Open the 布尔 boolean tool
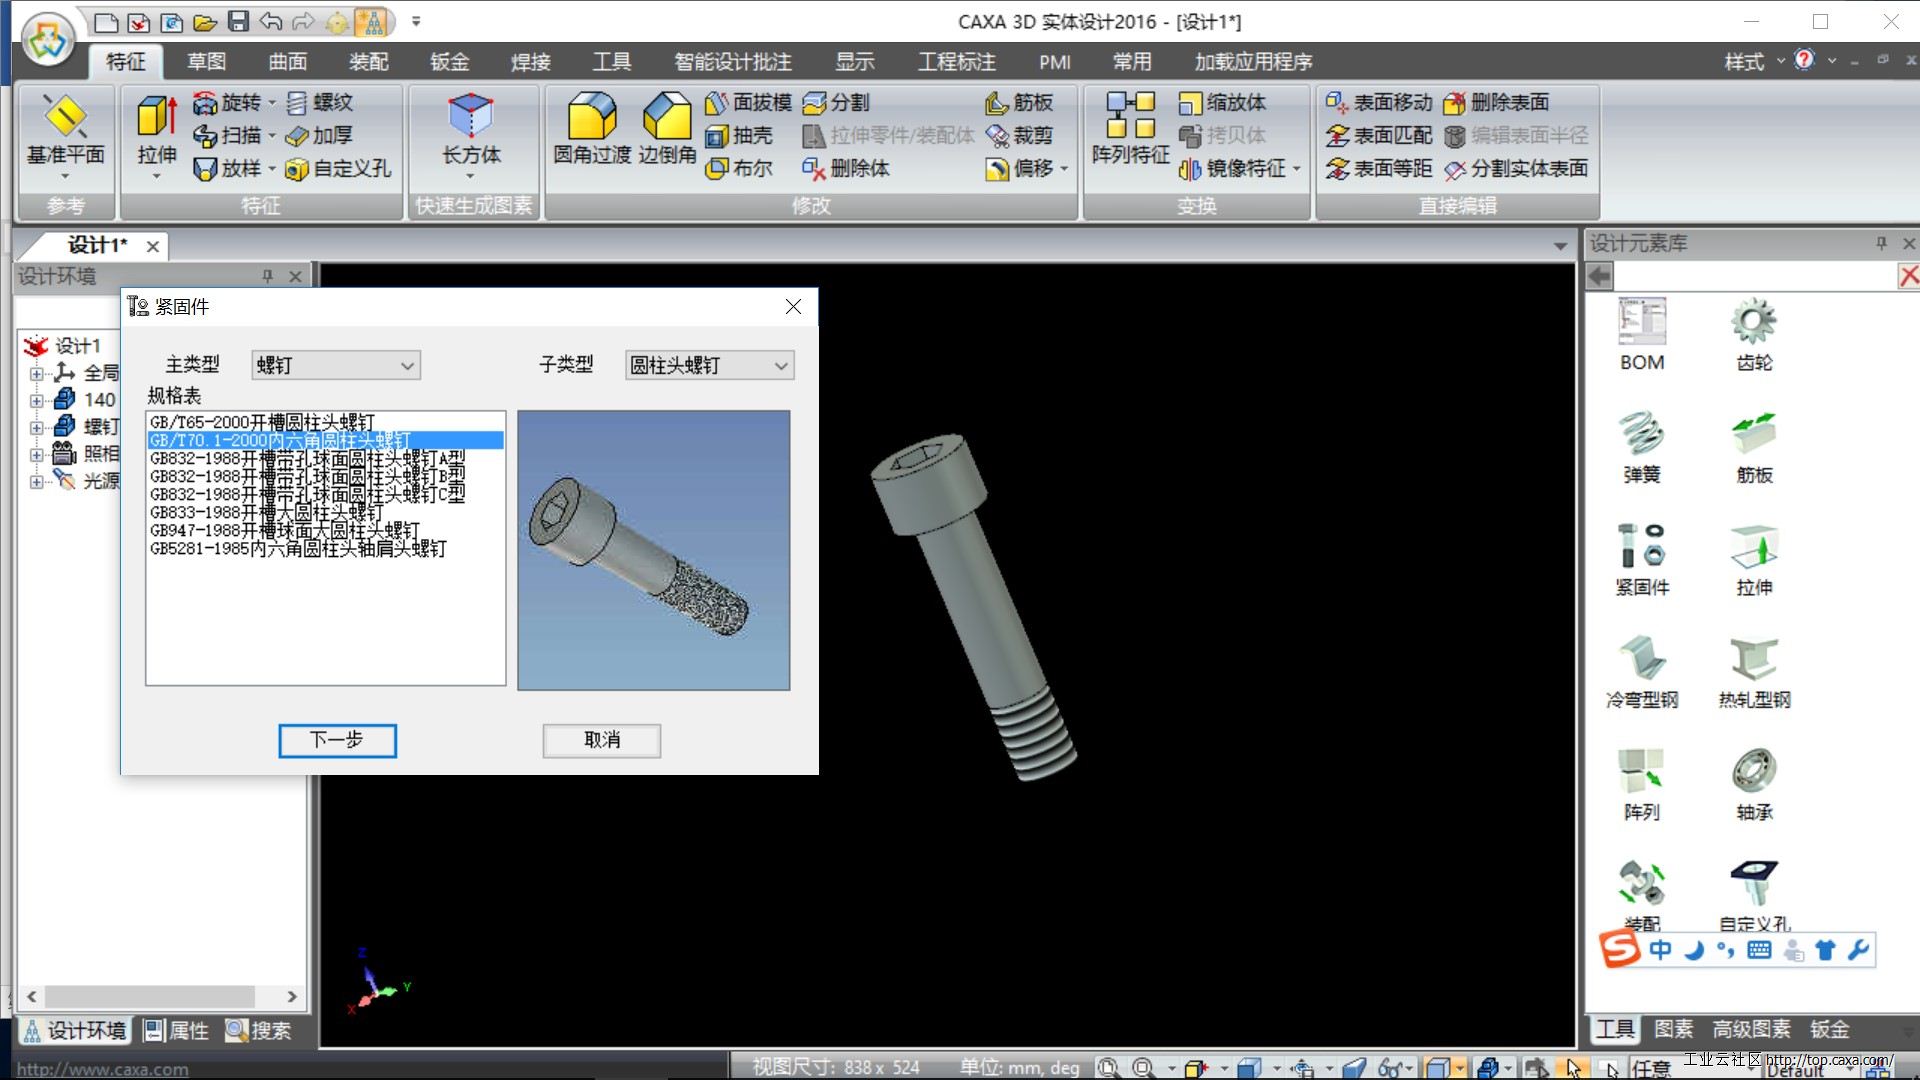 pos(739,168)
